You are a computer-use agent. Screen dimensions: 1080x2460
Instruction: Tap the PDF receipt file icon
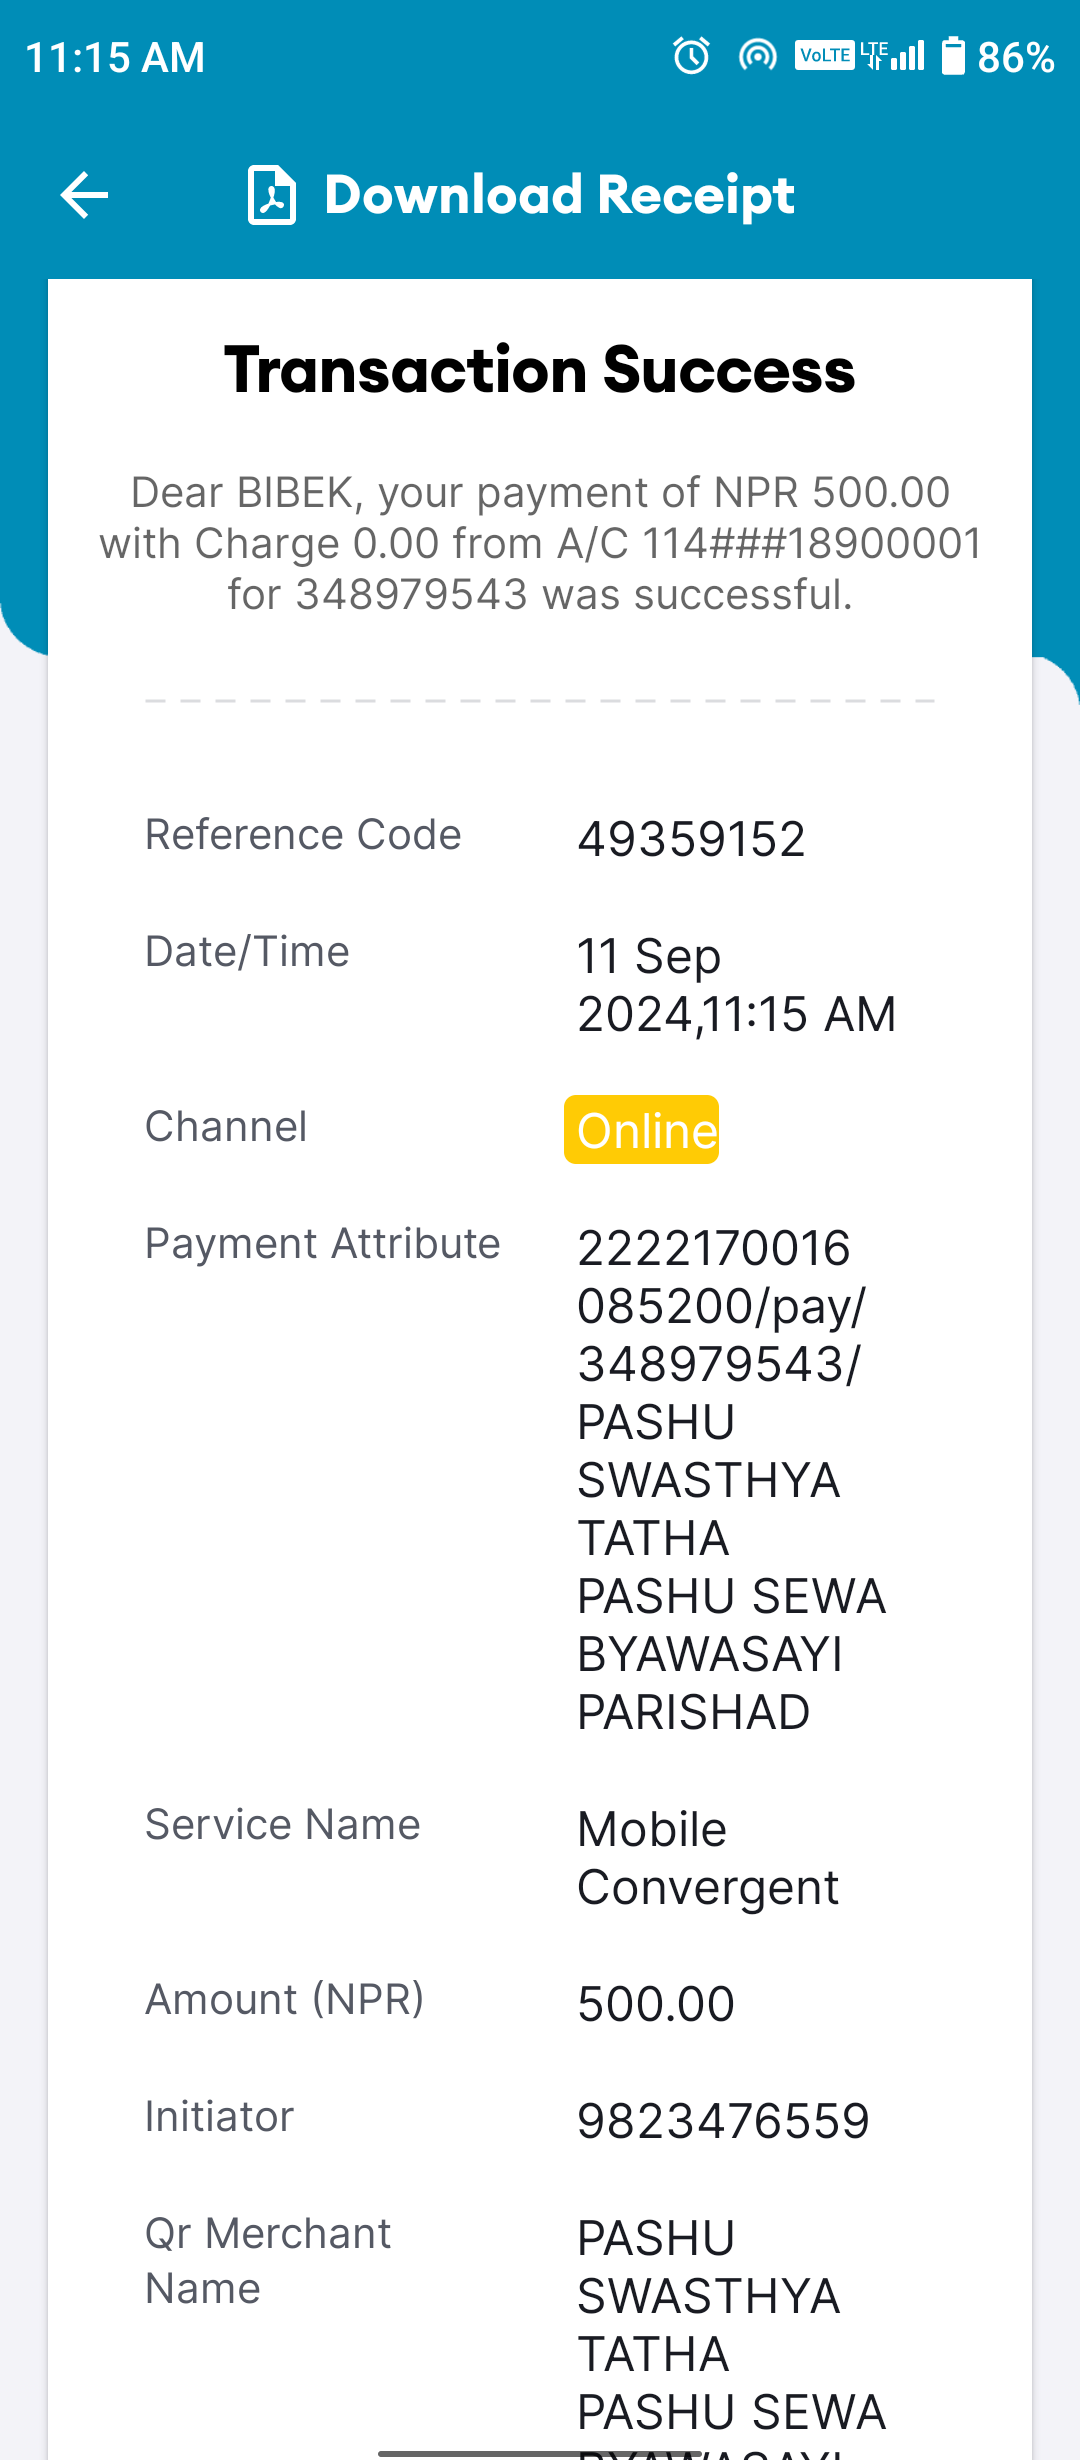point(272,195)
